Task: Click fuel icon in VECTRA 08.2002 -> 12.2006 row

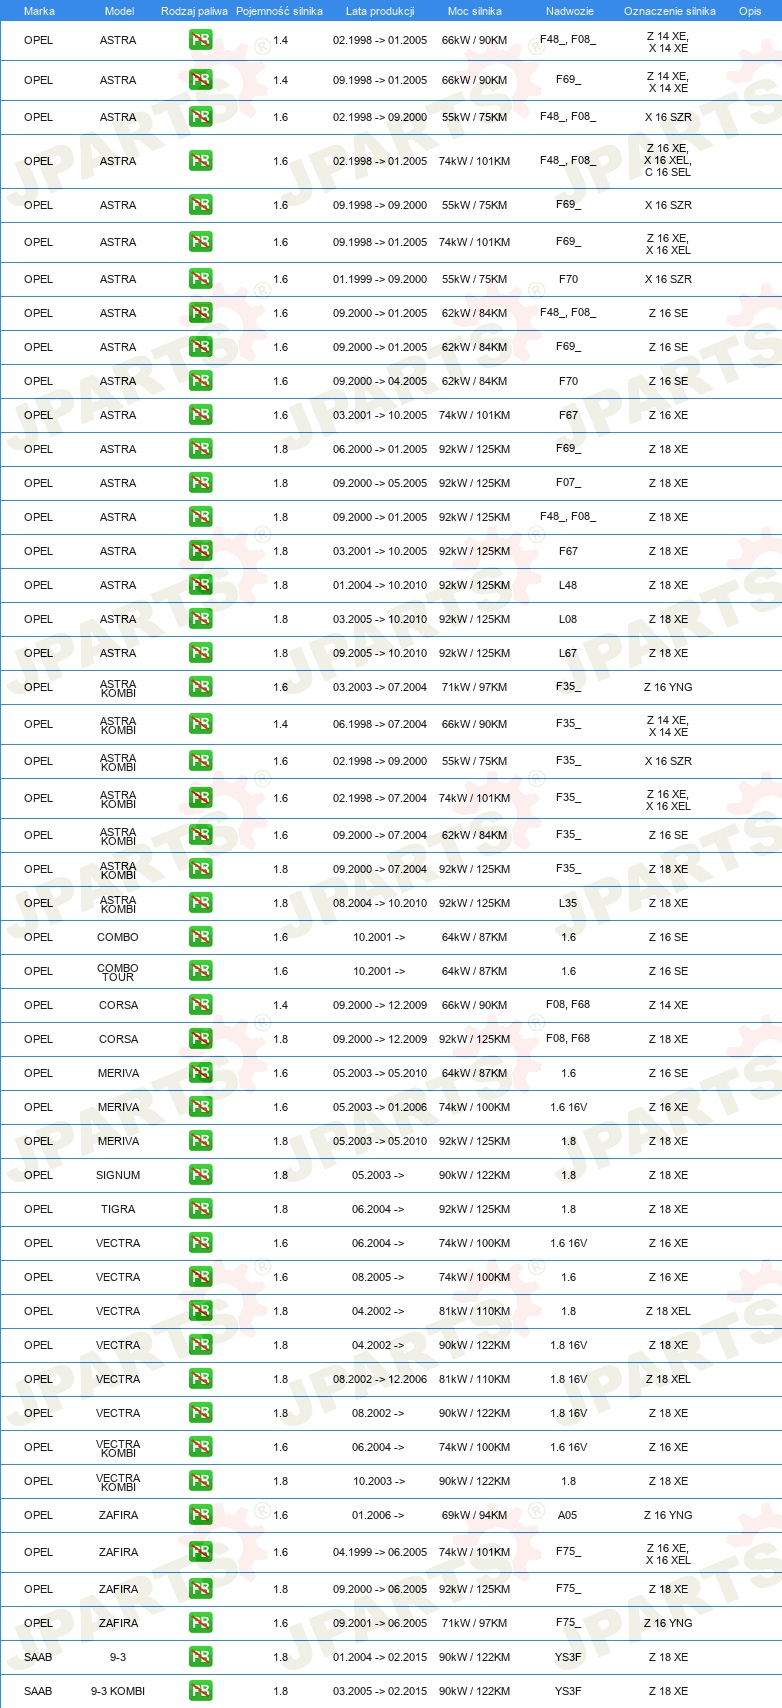Action: (200, 1379)
